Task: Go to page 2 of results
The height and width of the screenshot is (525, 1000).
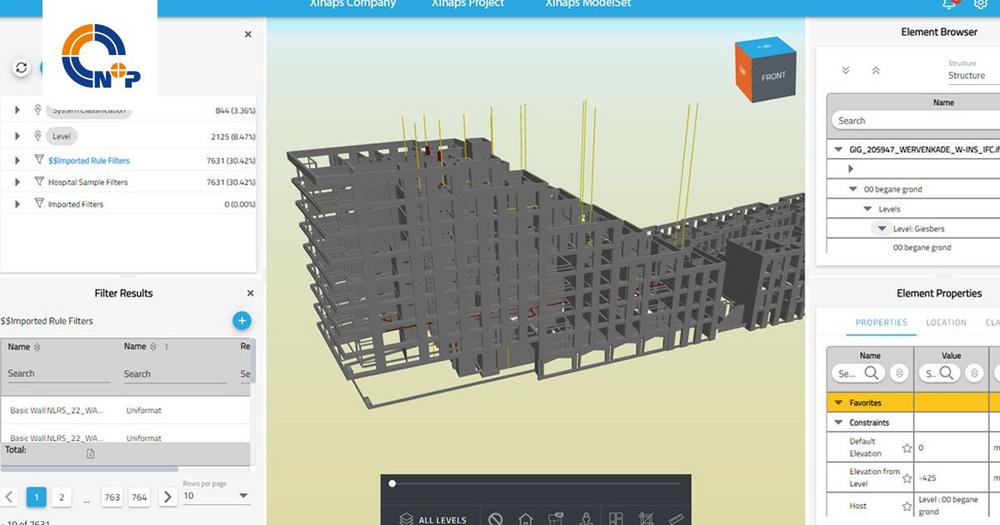Action: pyautogui.click(x=61, y=497)
